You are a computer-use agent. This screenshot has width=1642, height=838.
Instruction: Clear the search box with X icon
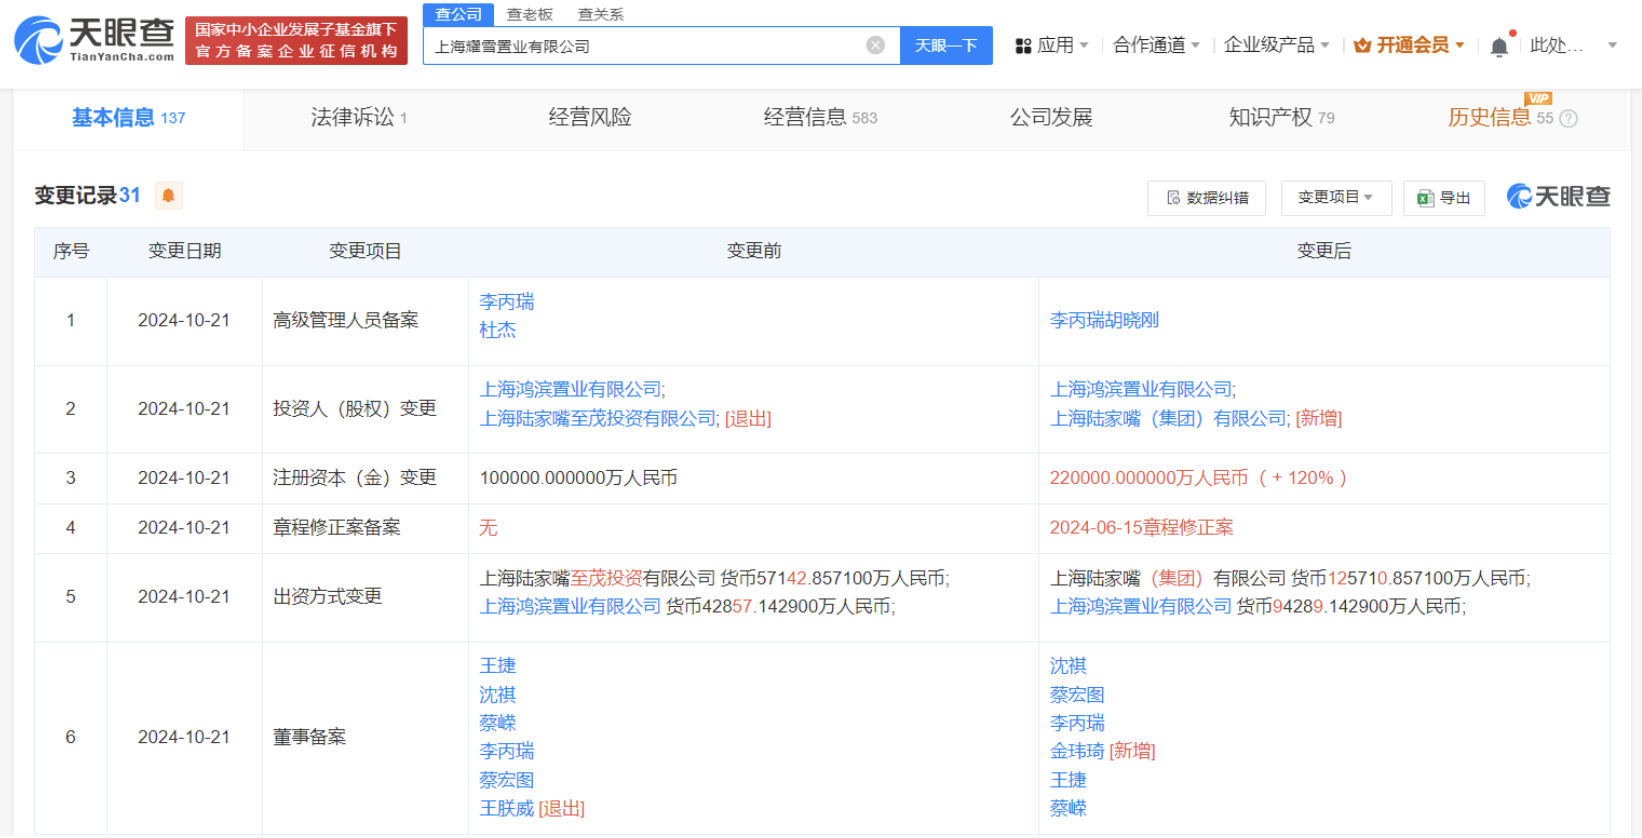click(875, 45)
